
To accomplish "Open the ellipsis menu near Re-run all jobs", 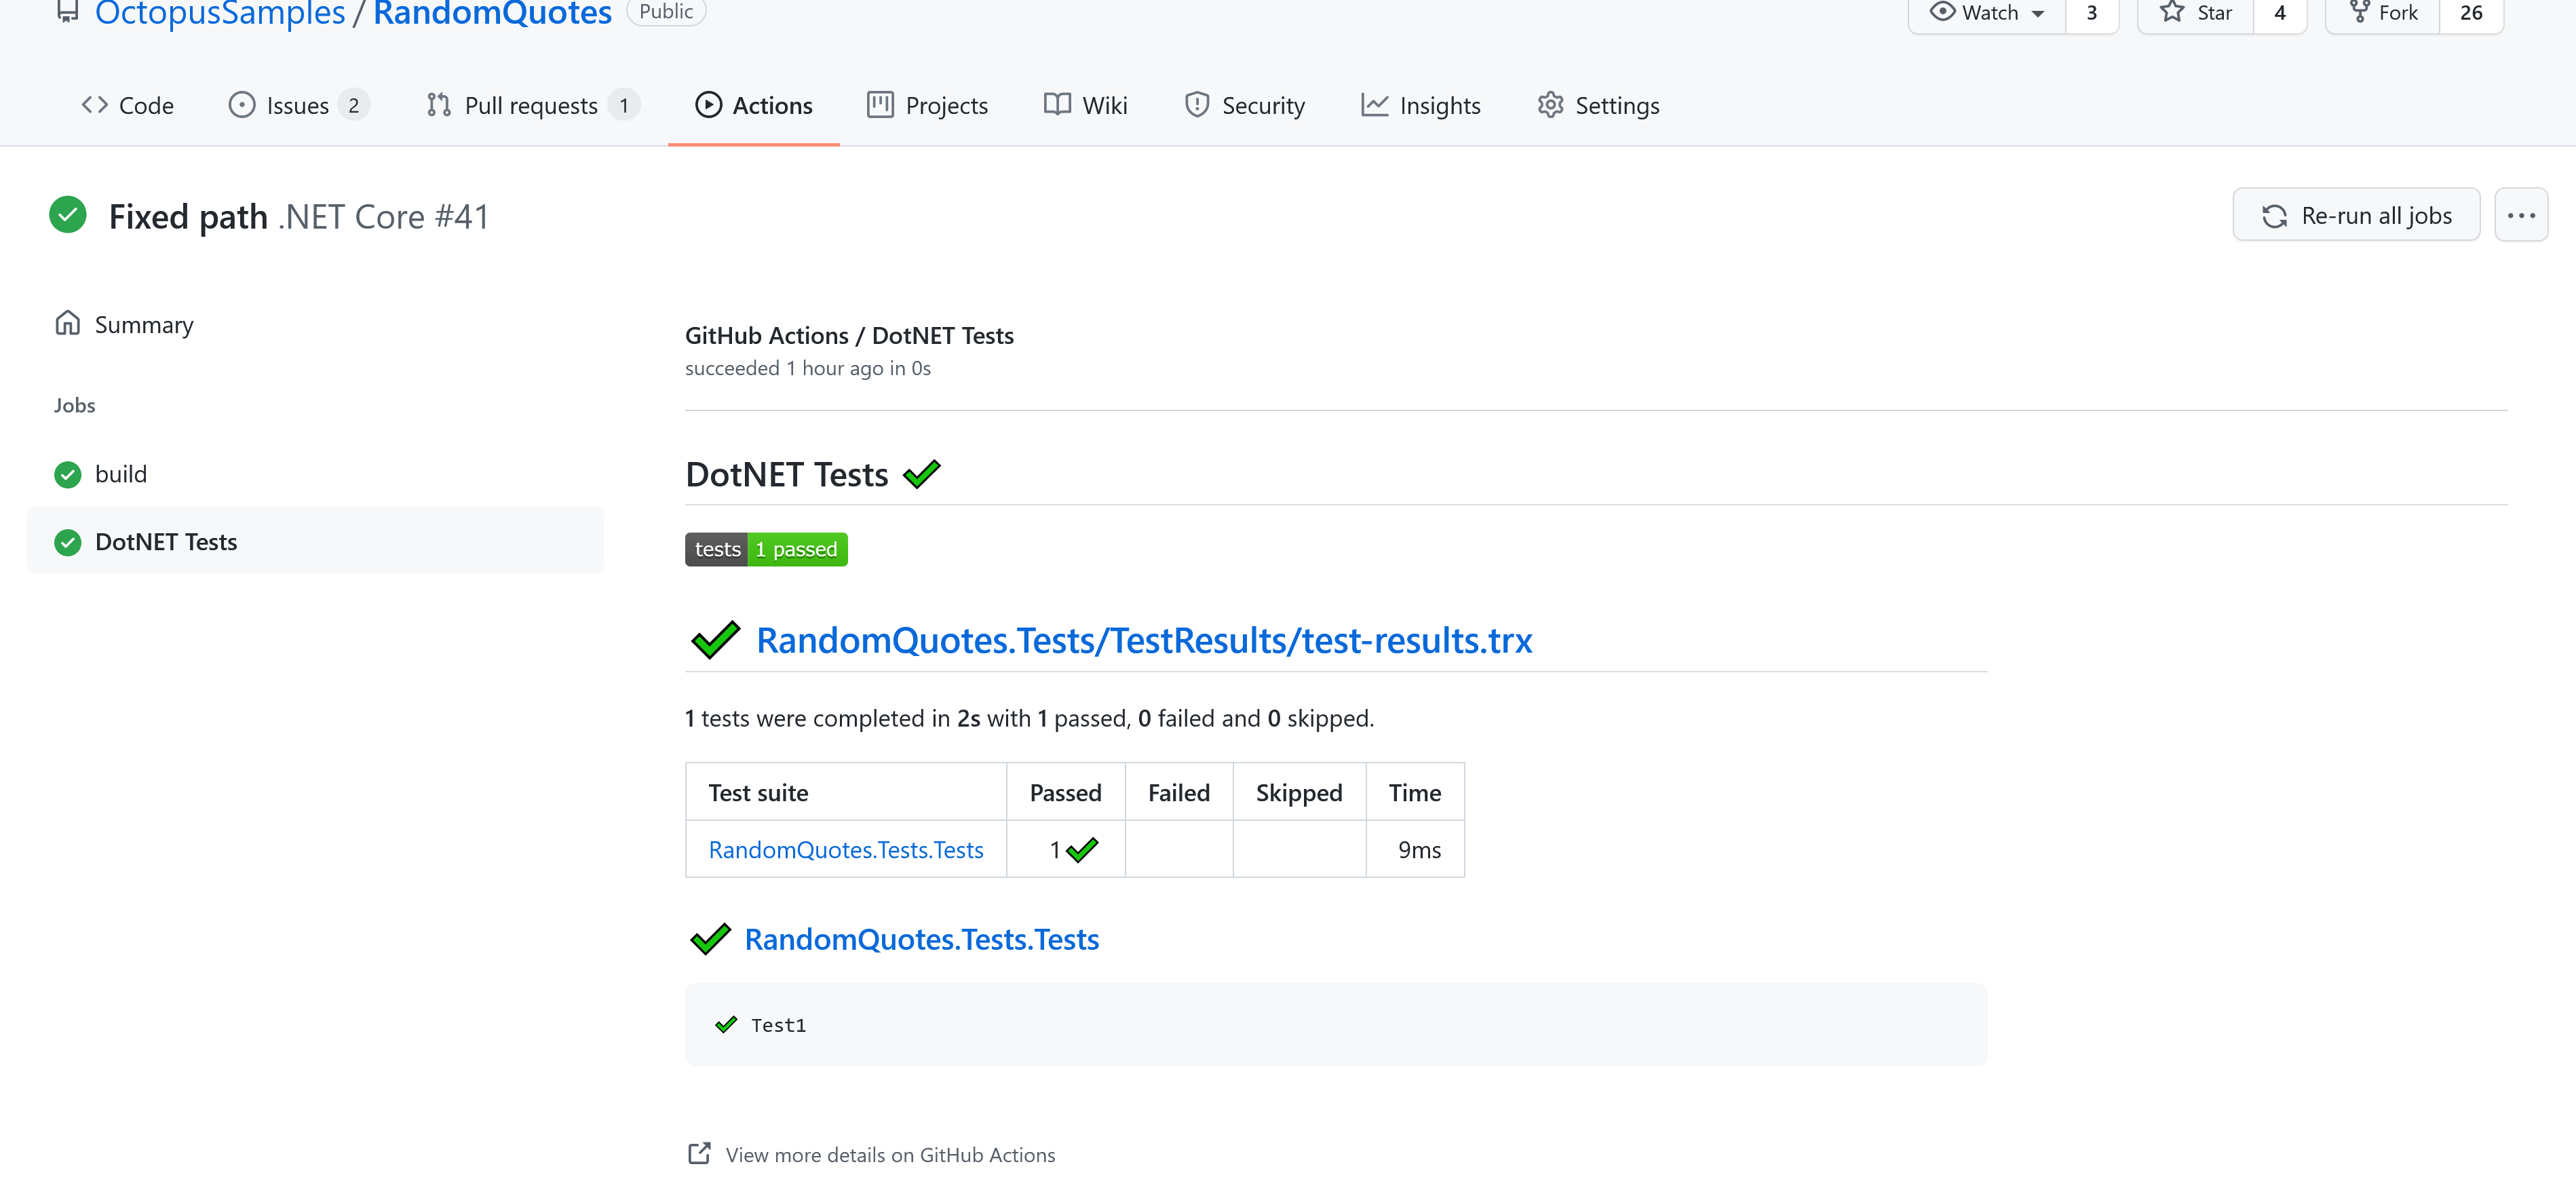I will pos(2522,214).
